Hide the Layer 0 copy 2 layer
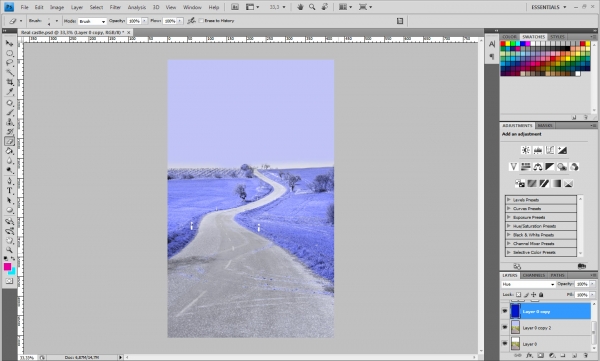 coord(505,327)
